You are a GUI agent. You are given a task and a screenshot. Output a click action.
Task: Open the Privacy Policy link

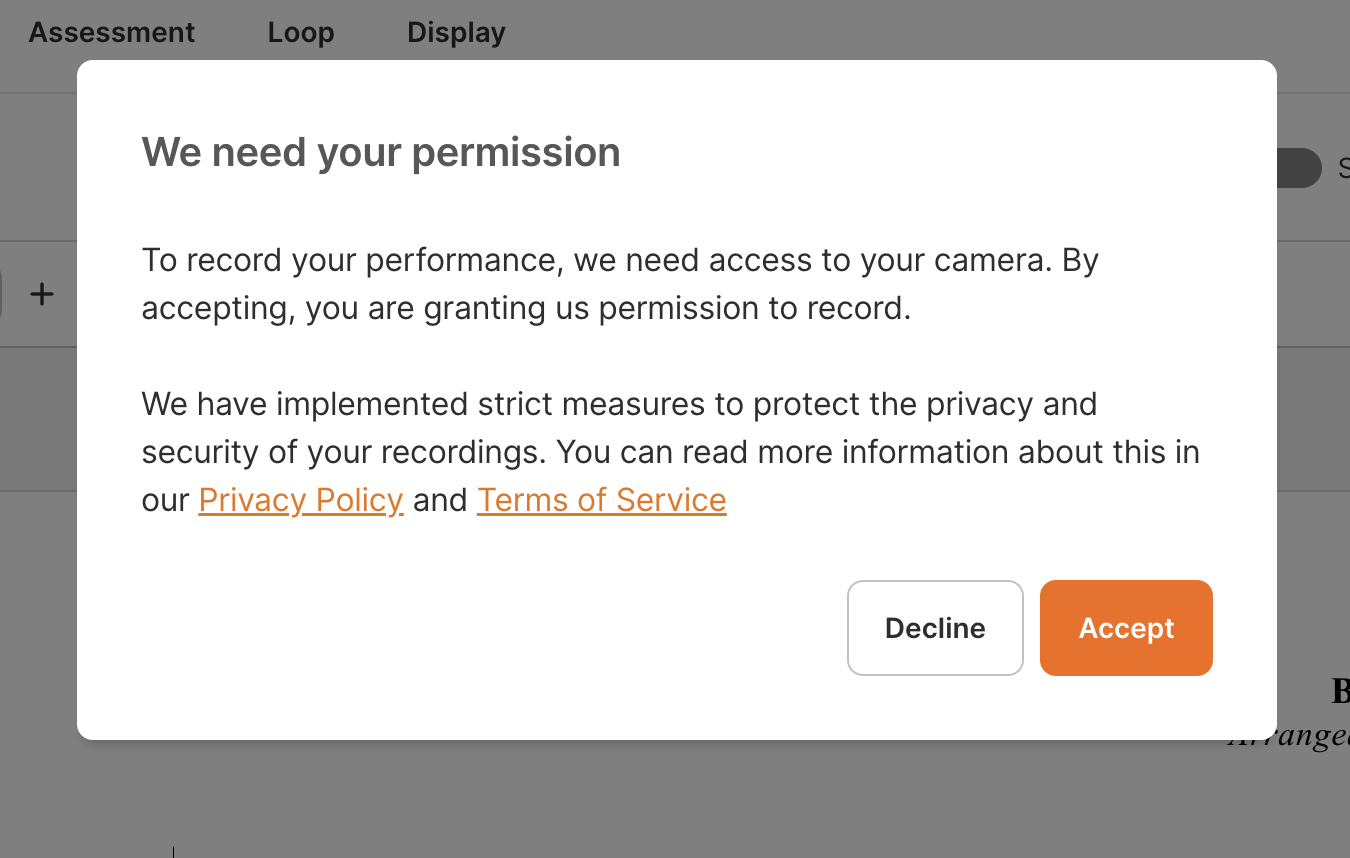point(301,500)
